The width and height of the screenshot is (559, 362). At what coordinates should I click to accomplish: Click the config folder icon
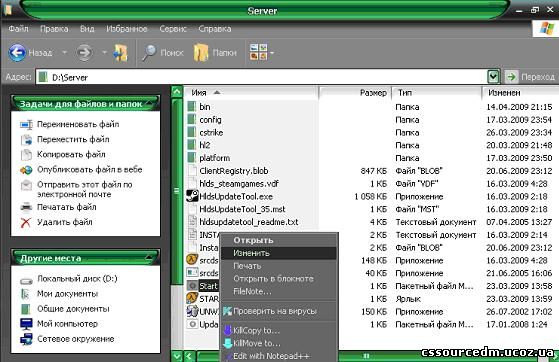[192, 119]
